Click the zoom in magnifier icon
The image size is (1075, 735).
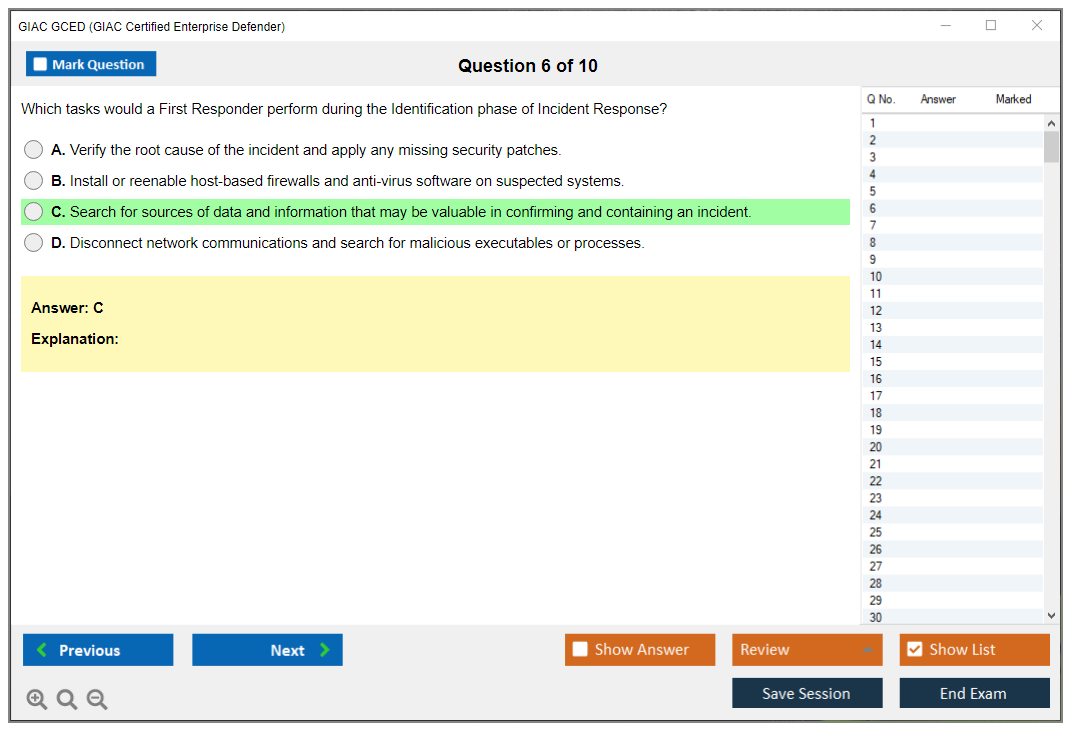click(x=37, y=699)
